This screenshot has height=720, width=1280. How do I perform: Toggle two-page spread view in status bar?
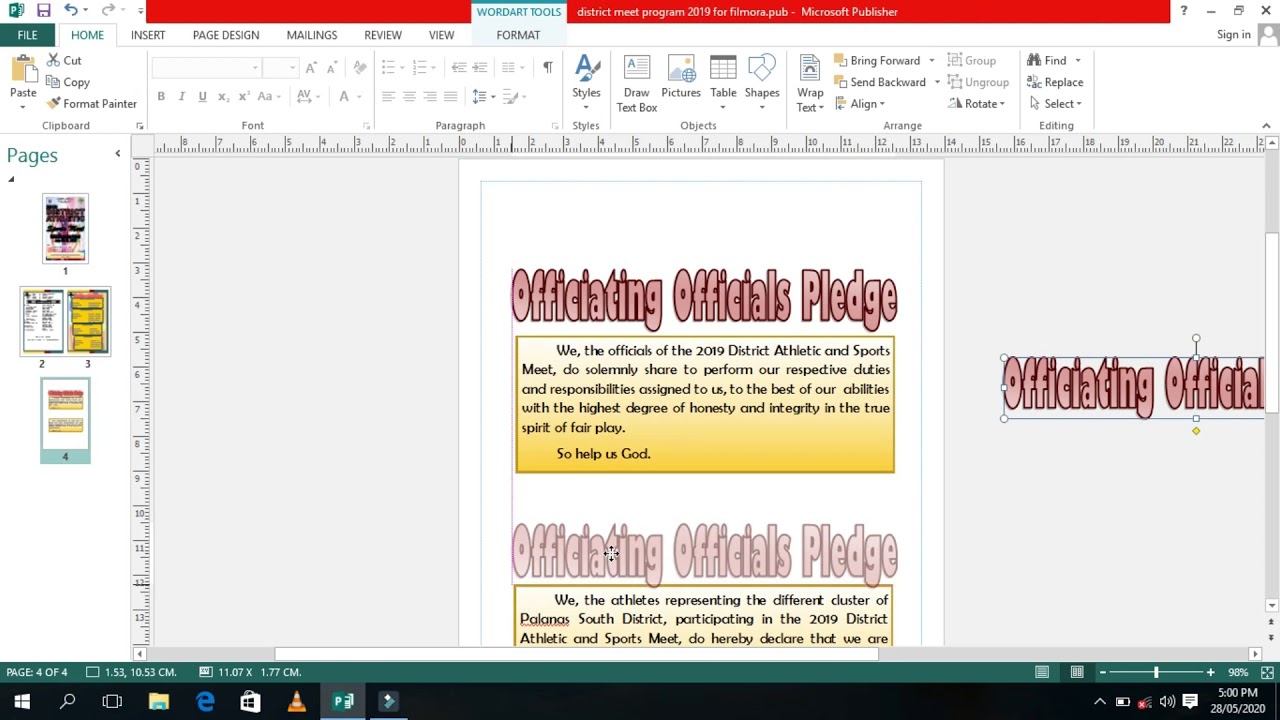click(1077, 672)
